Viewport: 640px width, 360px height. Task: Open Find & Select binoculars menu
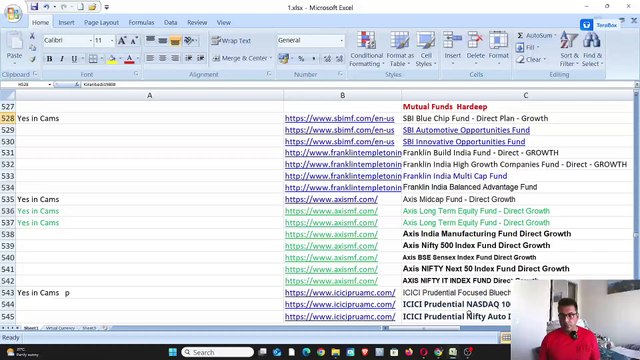coord(592,49)
